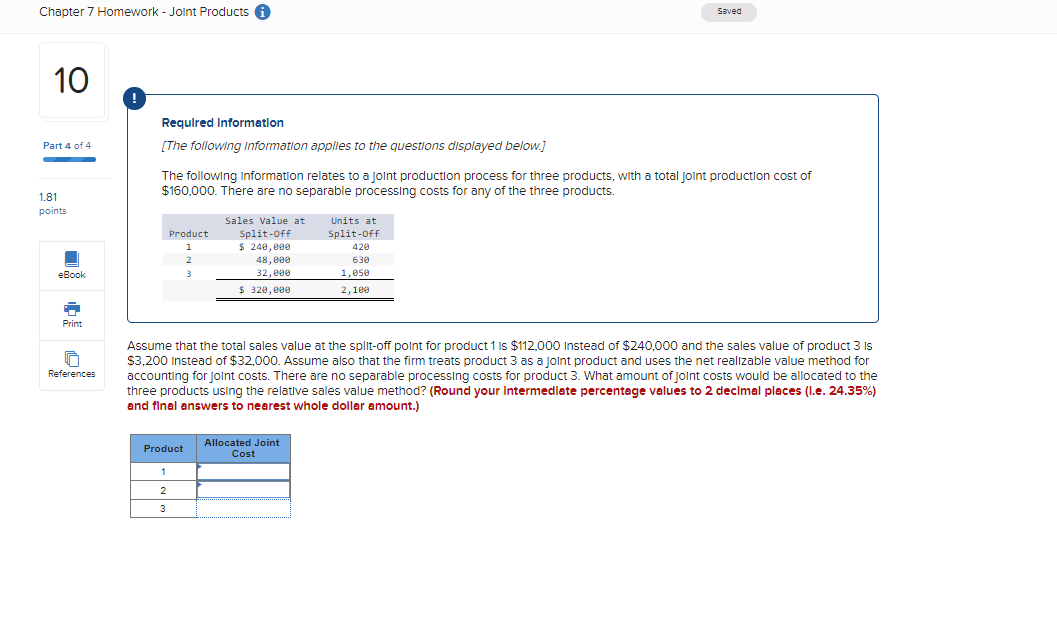Image resolution: width=1057 pixels, height=620 pixels.
Task: Click the Product 3 row label in the answer table
Action: (x=163, y=508)
